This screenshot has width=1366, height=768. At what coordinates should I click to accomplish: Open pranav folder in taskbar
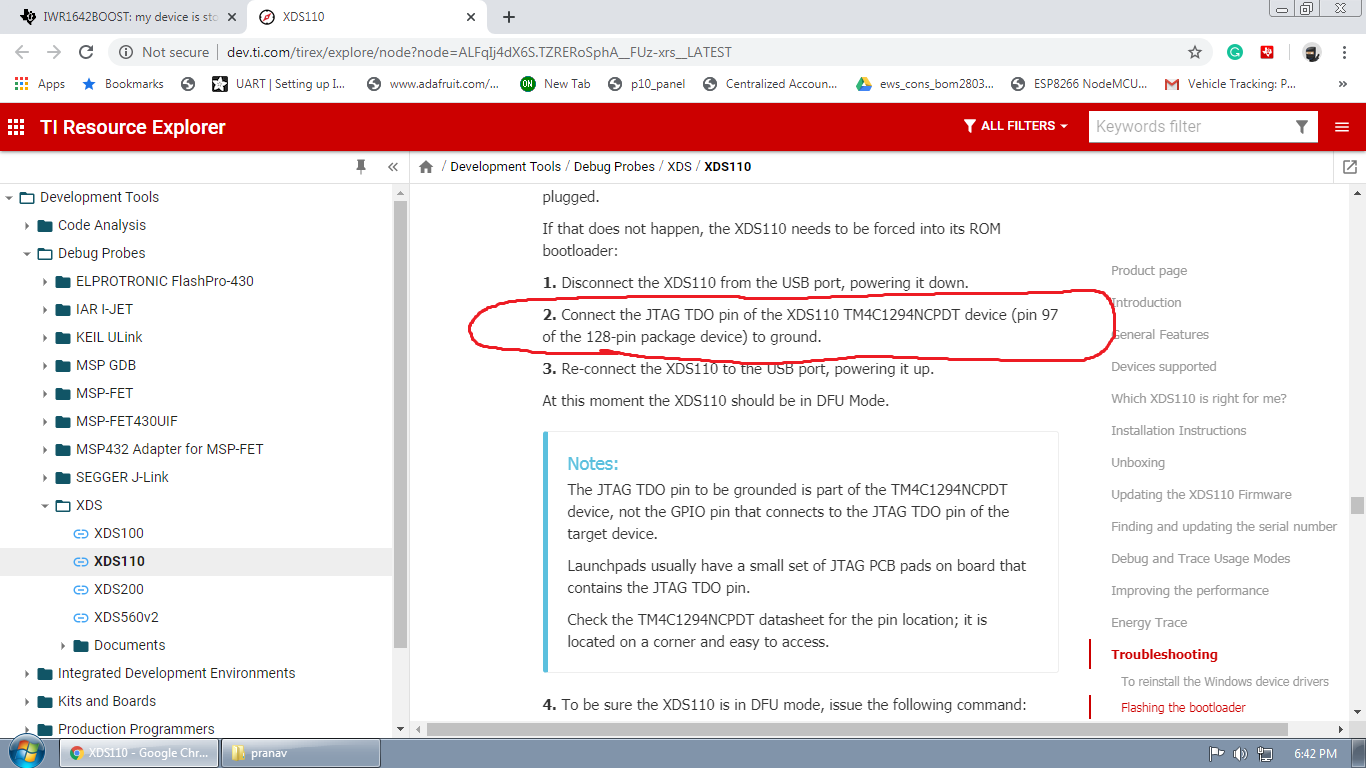(x=300, y=753)
